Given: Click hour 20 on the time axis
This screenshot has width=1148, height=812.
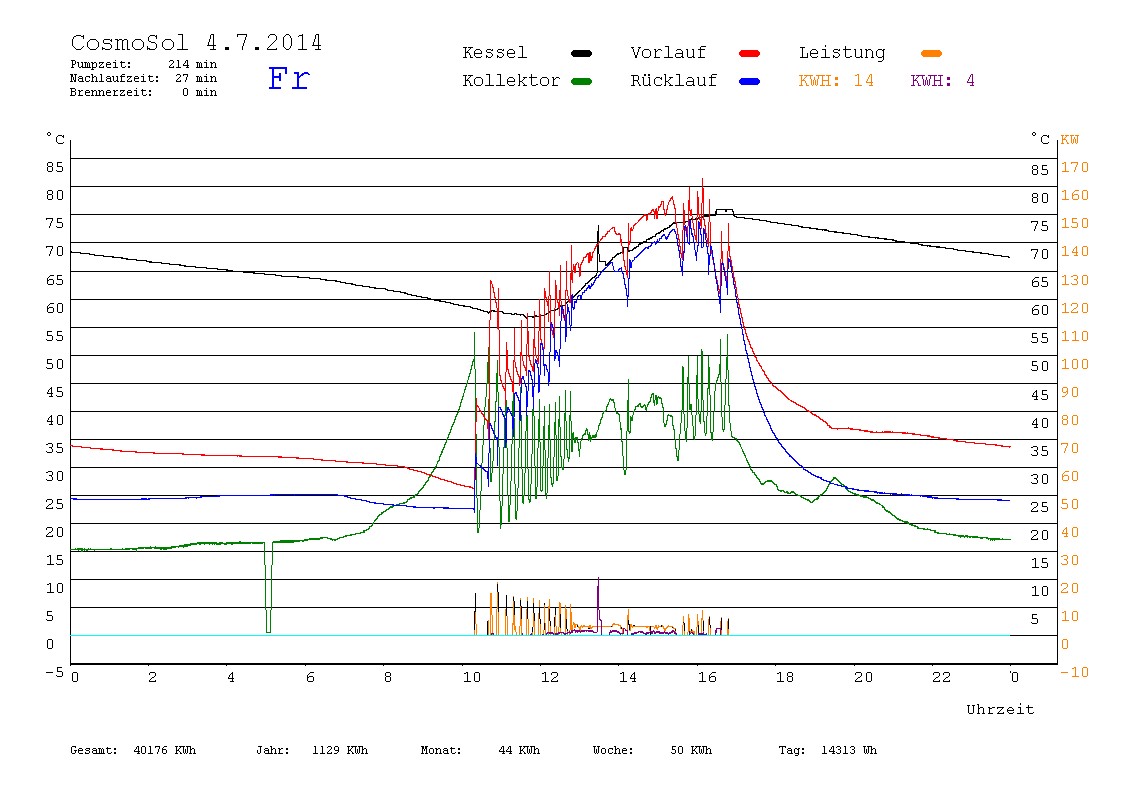Looking at the screenshot, I should click(x=863, y=677).
